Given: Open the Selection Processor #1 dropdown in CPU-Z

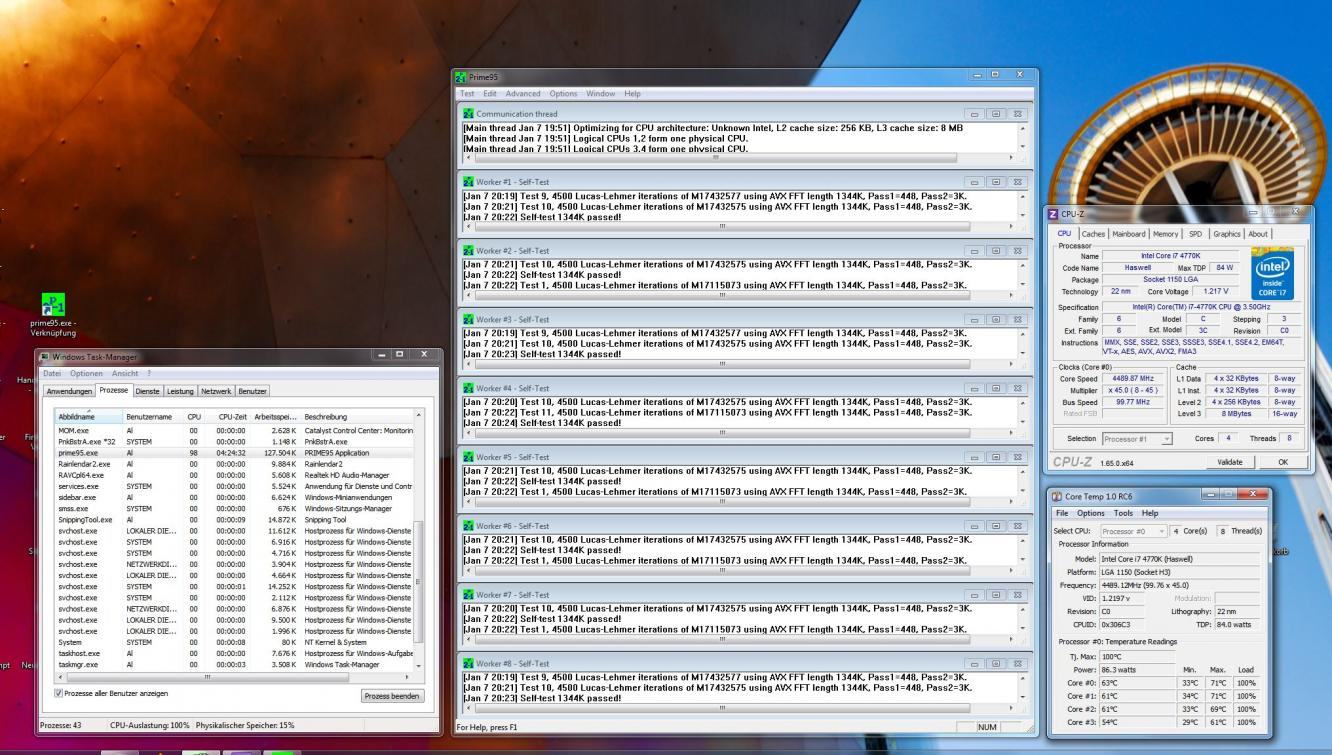Looking at the screenshot, I should point(1137,439).
